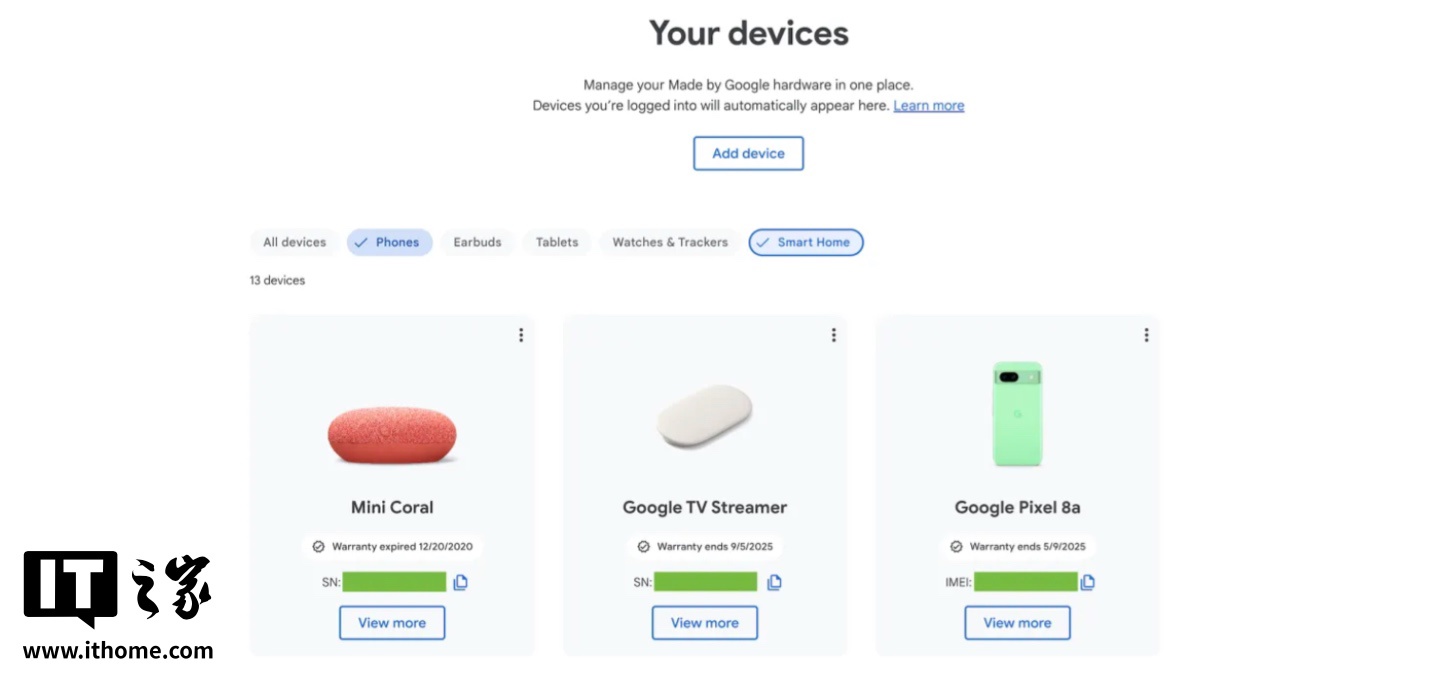Filter devices by Tablets
1440x678 pixels.
click(557, 242)
